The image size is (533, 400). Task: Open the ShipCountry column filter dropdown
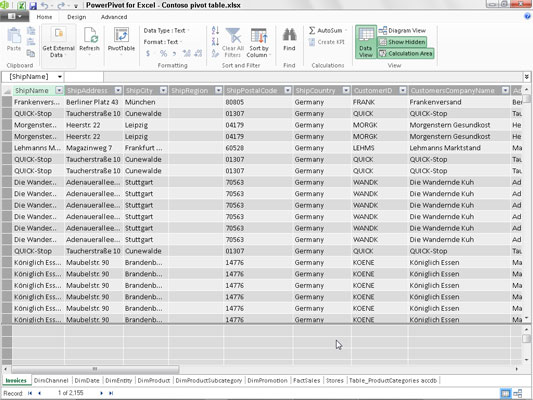(346, 90)
